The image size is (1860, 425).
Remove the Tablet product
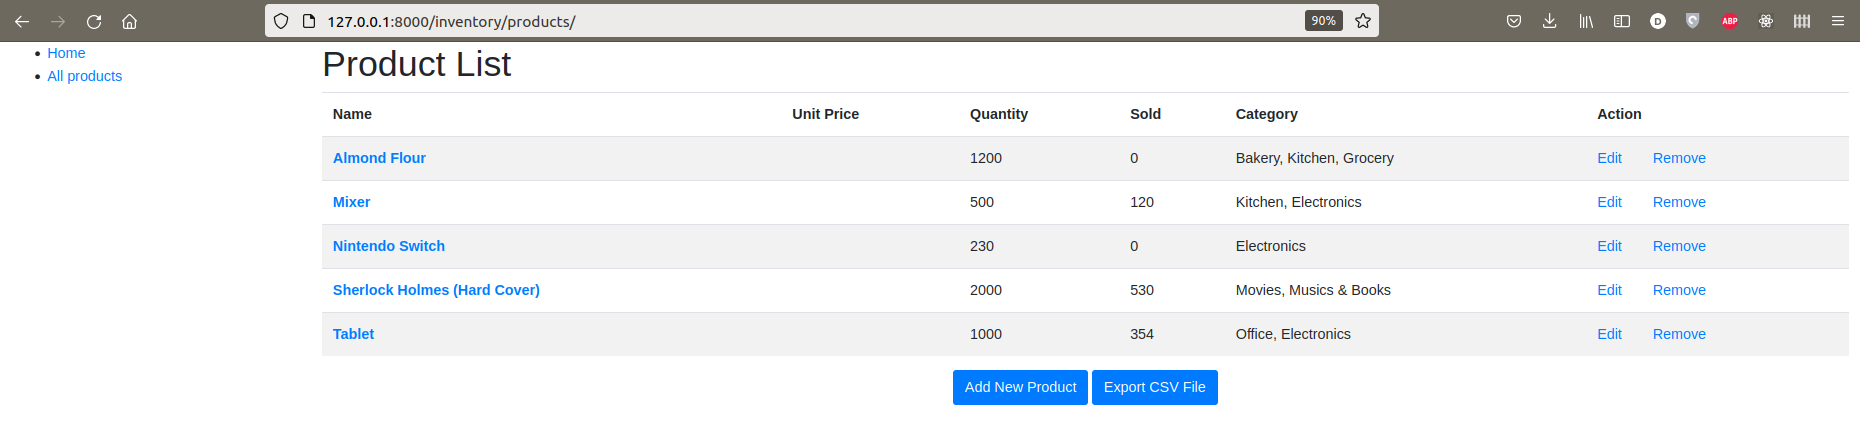pos(1679,334)
